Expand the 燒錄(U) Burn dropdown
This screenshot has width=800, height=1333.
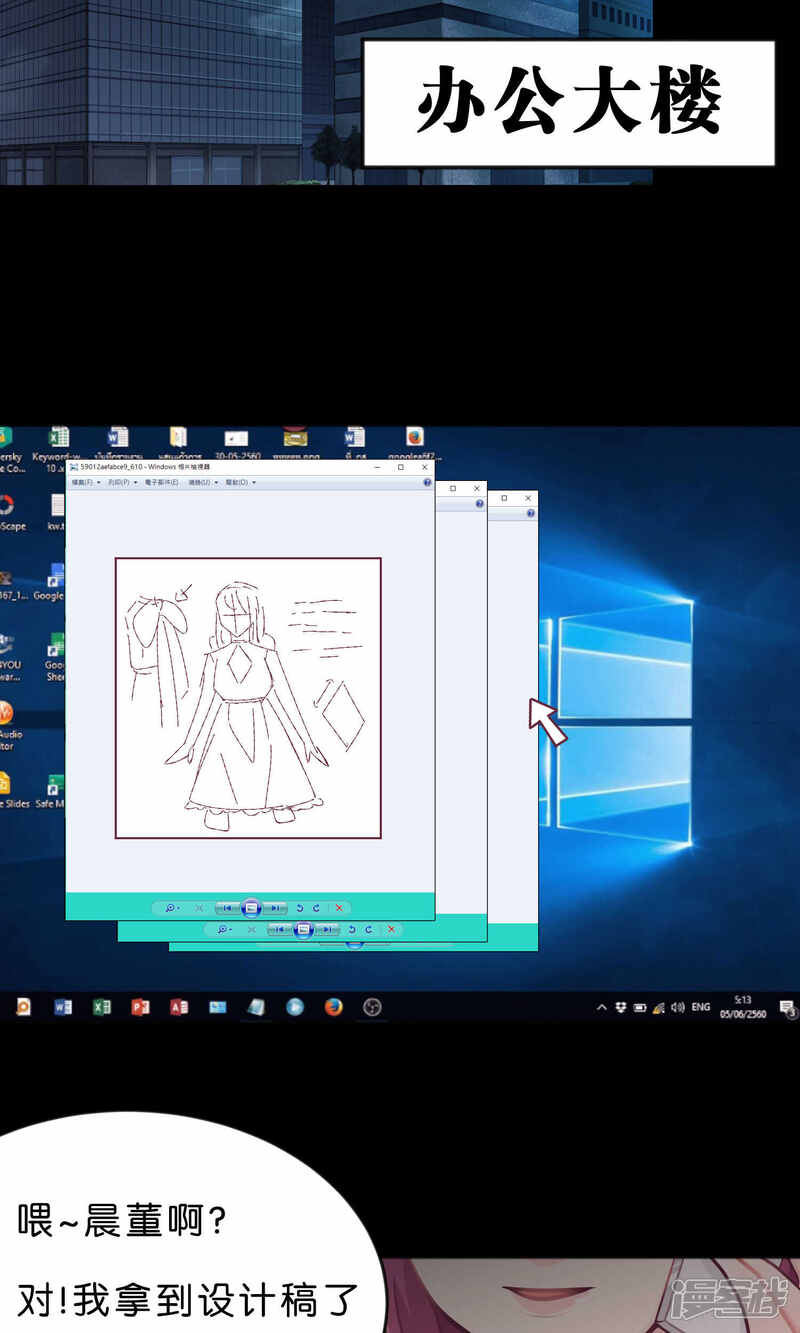202,482
